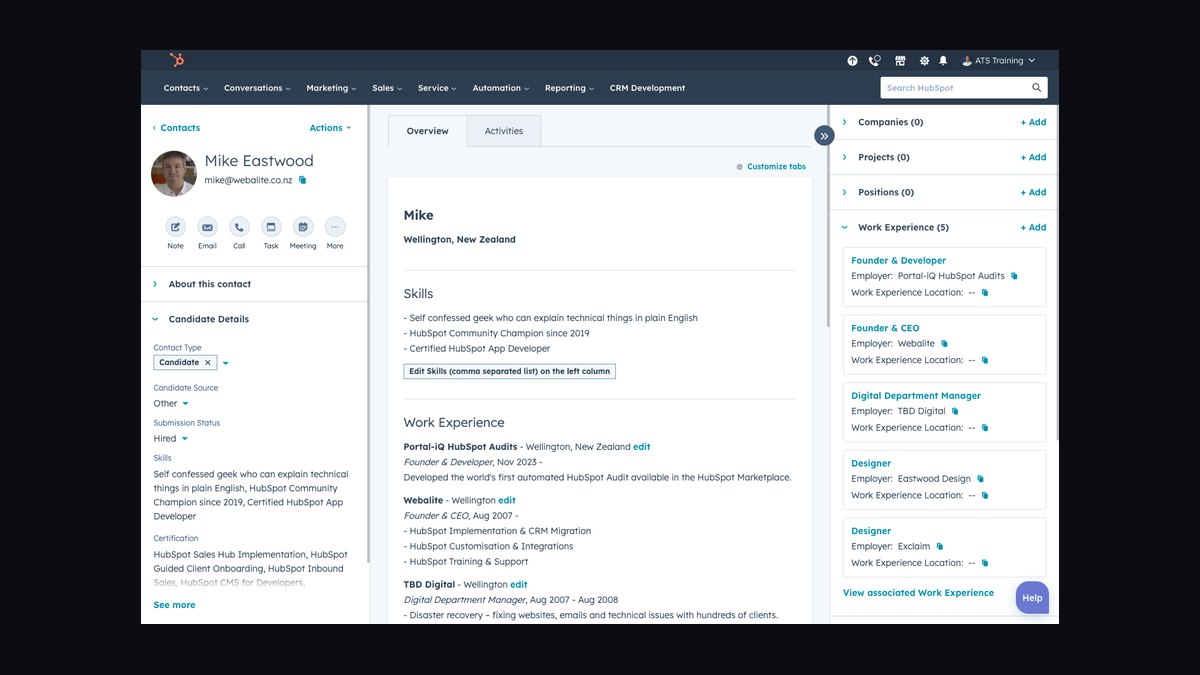Click the Email action icon
Image resolution: width=1200 pixels, height=675 pixels.
[207, 227]
